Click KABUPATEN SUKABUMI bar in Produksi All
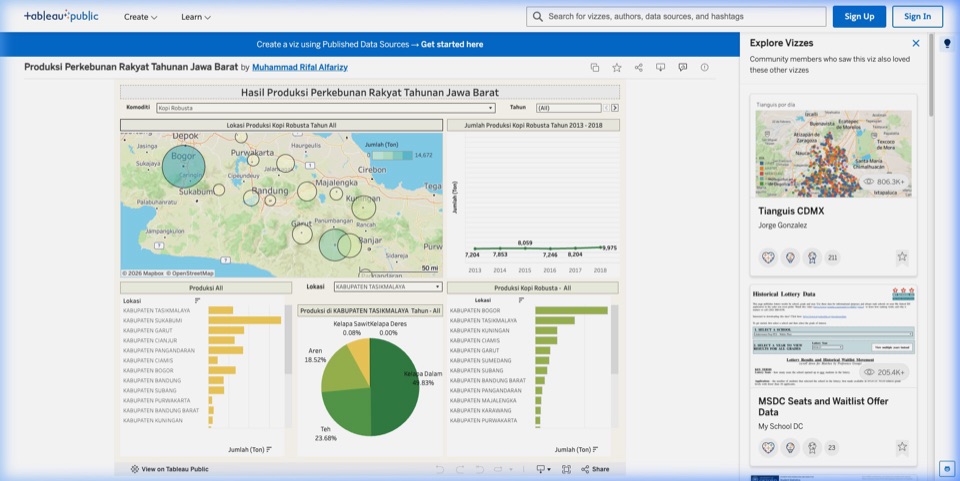The height and width of the screenshot is (481, 960). pos(244,320)
